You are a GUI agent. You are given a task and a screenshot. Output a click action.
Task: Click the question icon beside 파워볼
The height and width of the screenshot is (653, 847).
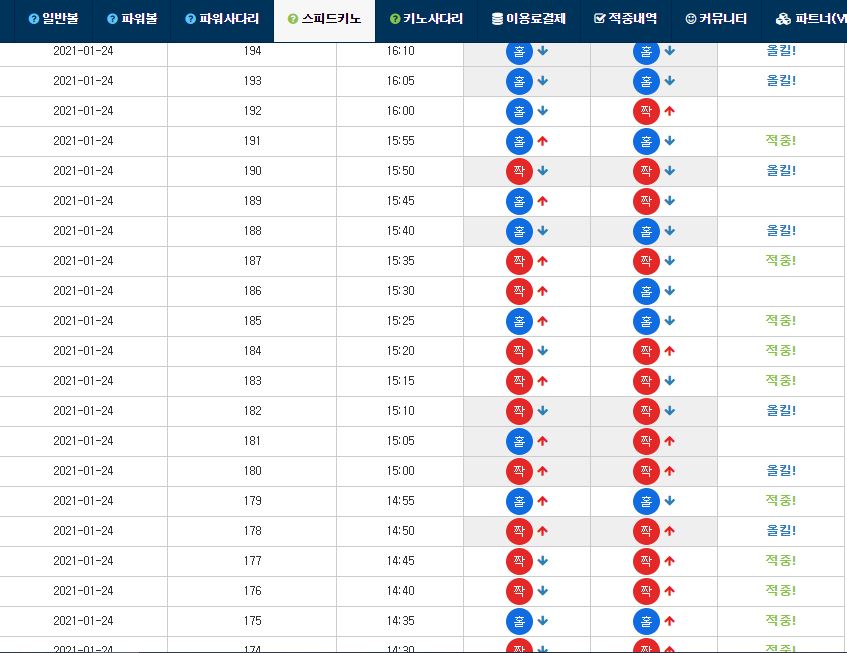[x=112, y=19]
